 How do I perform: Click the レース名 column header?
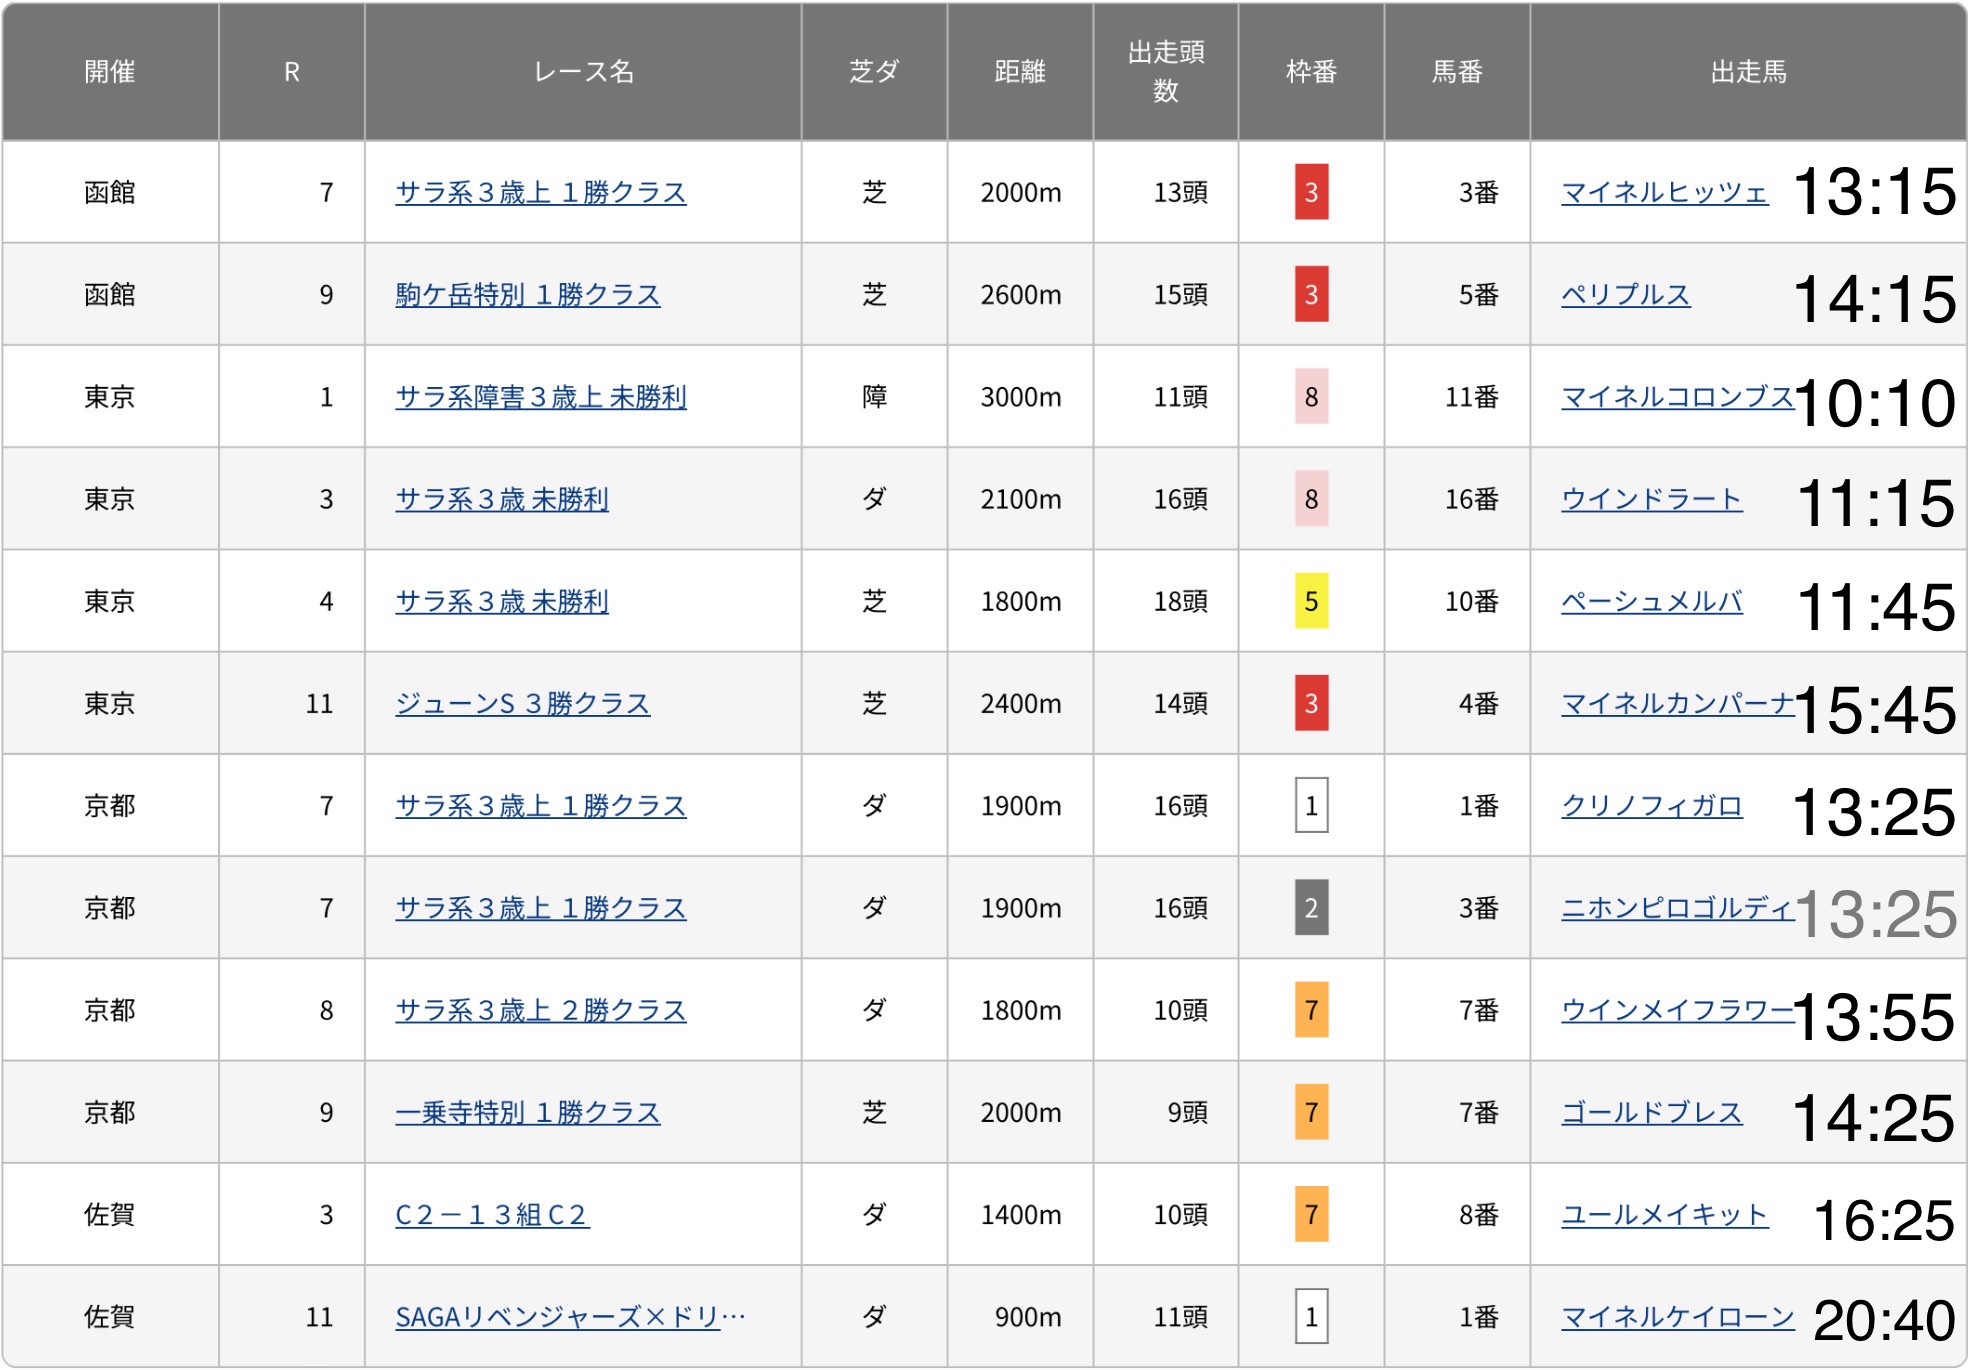click(583, 71)
